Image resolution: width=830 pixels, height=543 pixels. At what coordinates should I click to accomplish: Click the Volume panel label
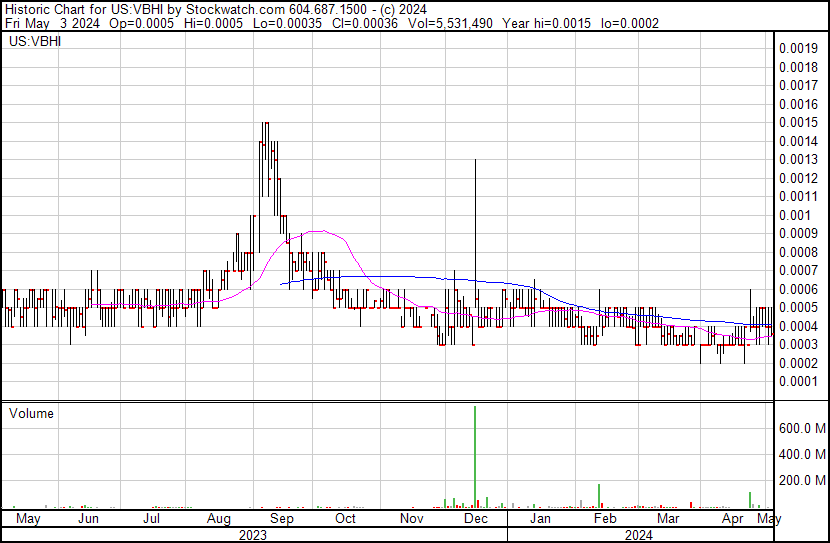pyautogui.click(x=31, y=413)
